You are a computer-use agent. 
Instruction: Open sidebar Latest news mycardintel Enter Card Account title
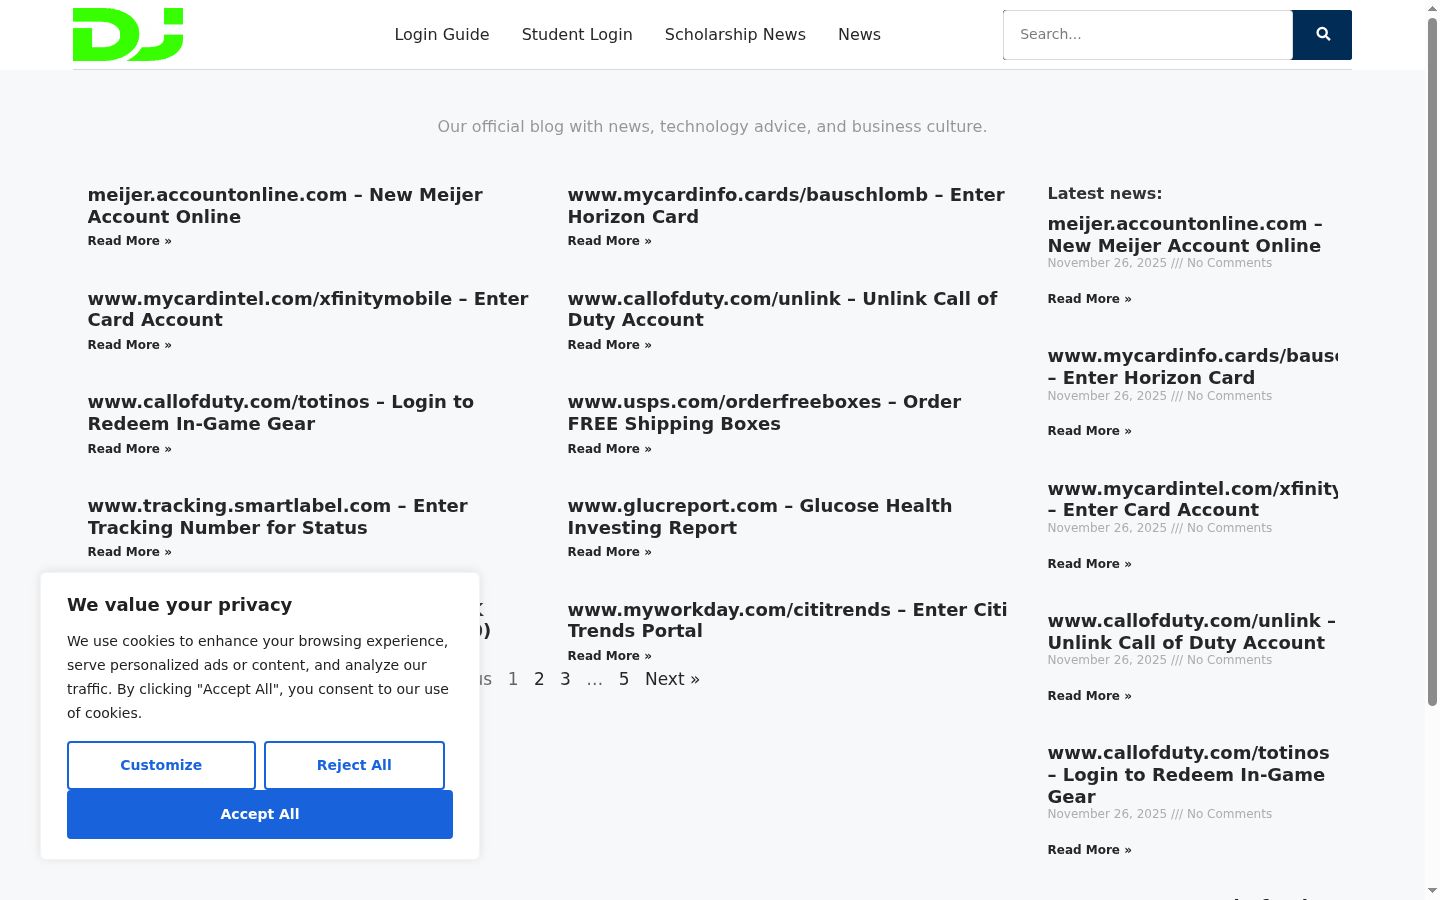(x=1192, y=499)
